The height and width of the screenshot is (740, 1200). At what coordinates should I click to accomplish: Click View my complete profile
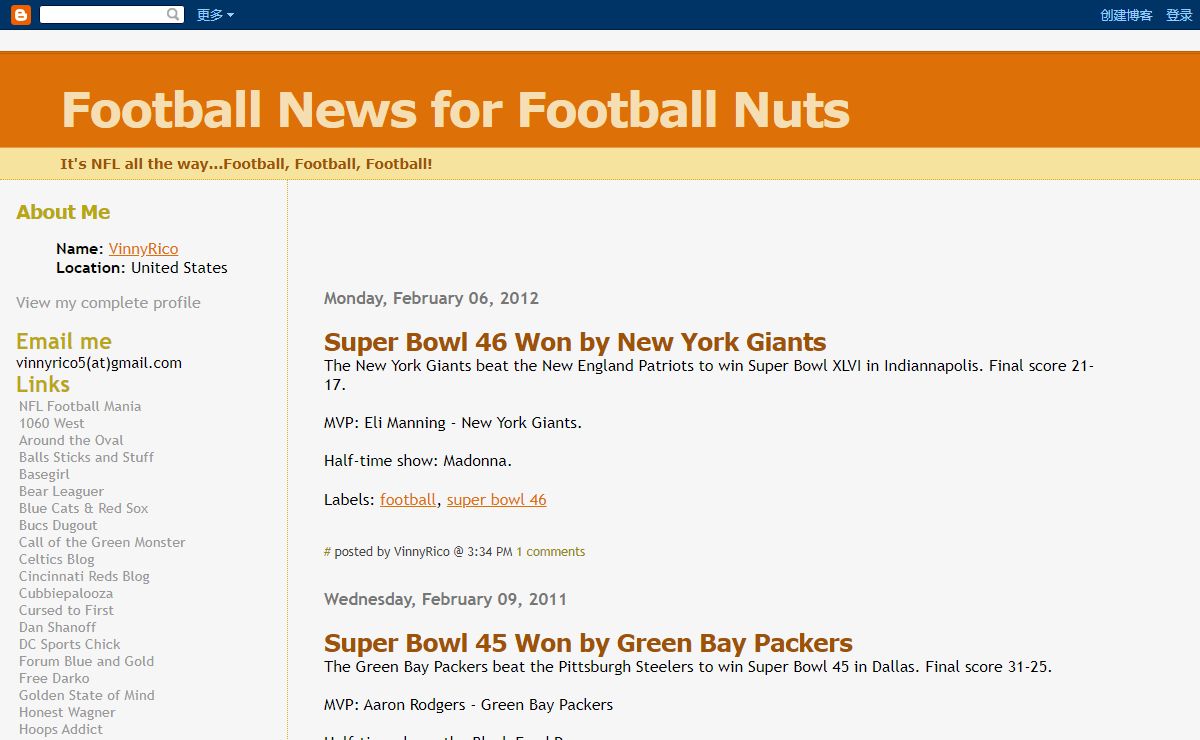[x=108, y=303]
